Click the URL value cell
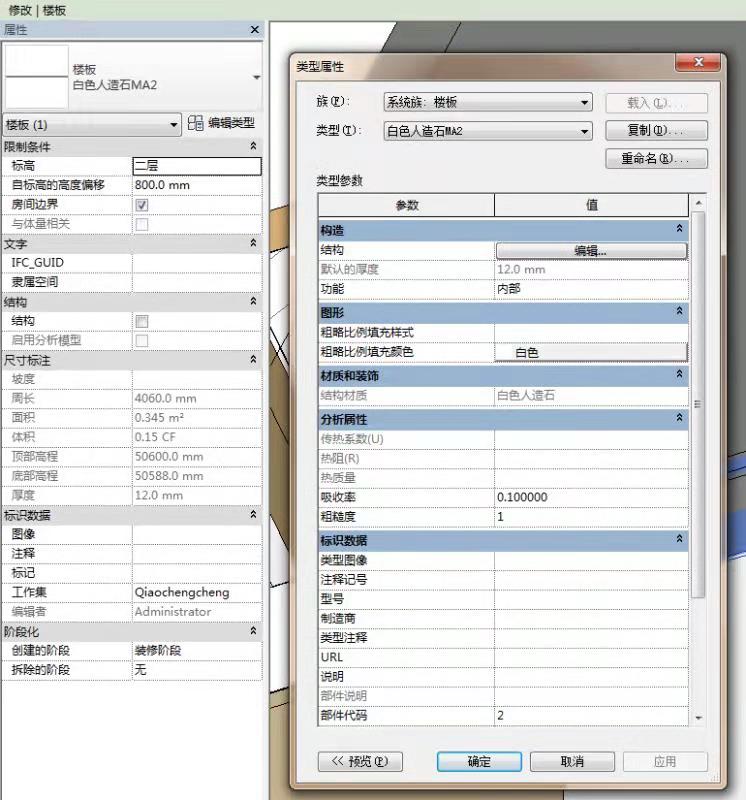746x800 pixels. (591, 657)
